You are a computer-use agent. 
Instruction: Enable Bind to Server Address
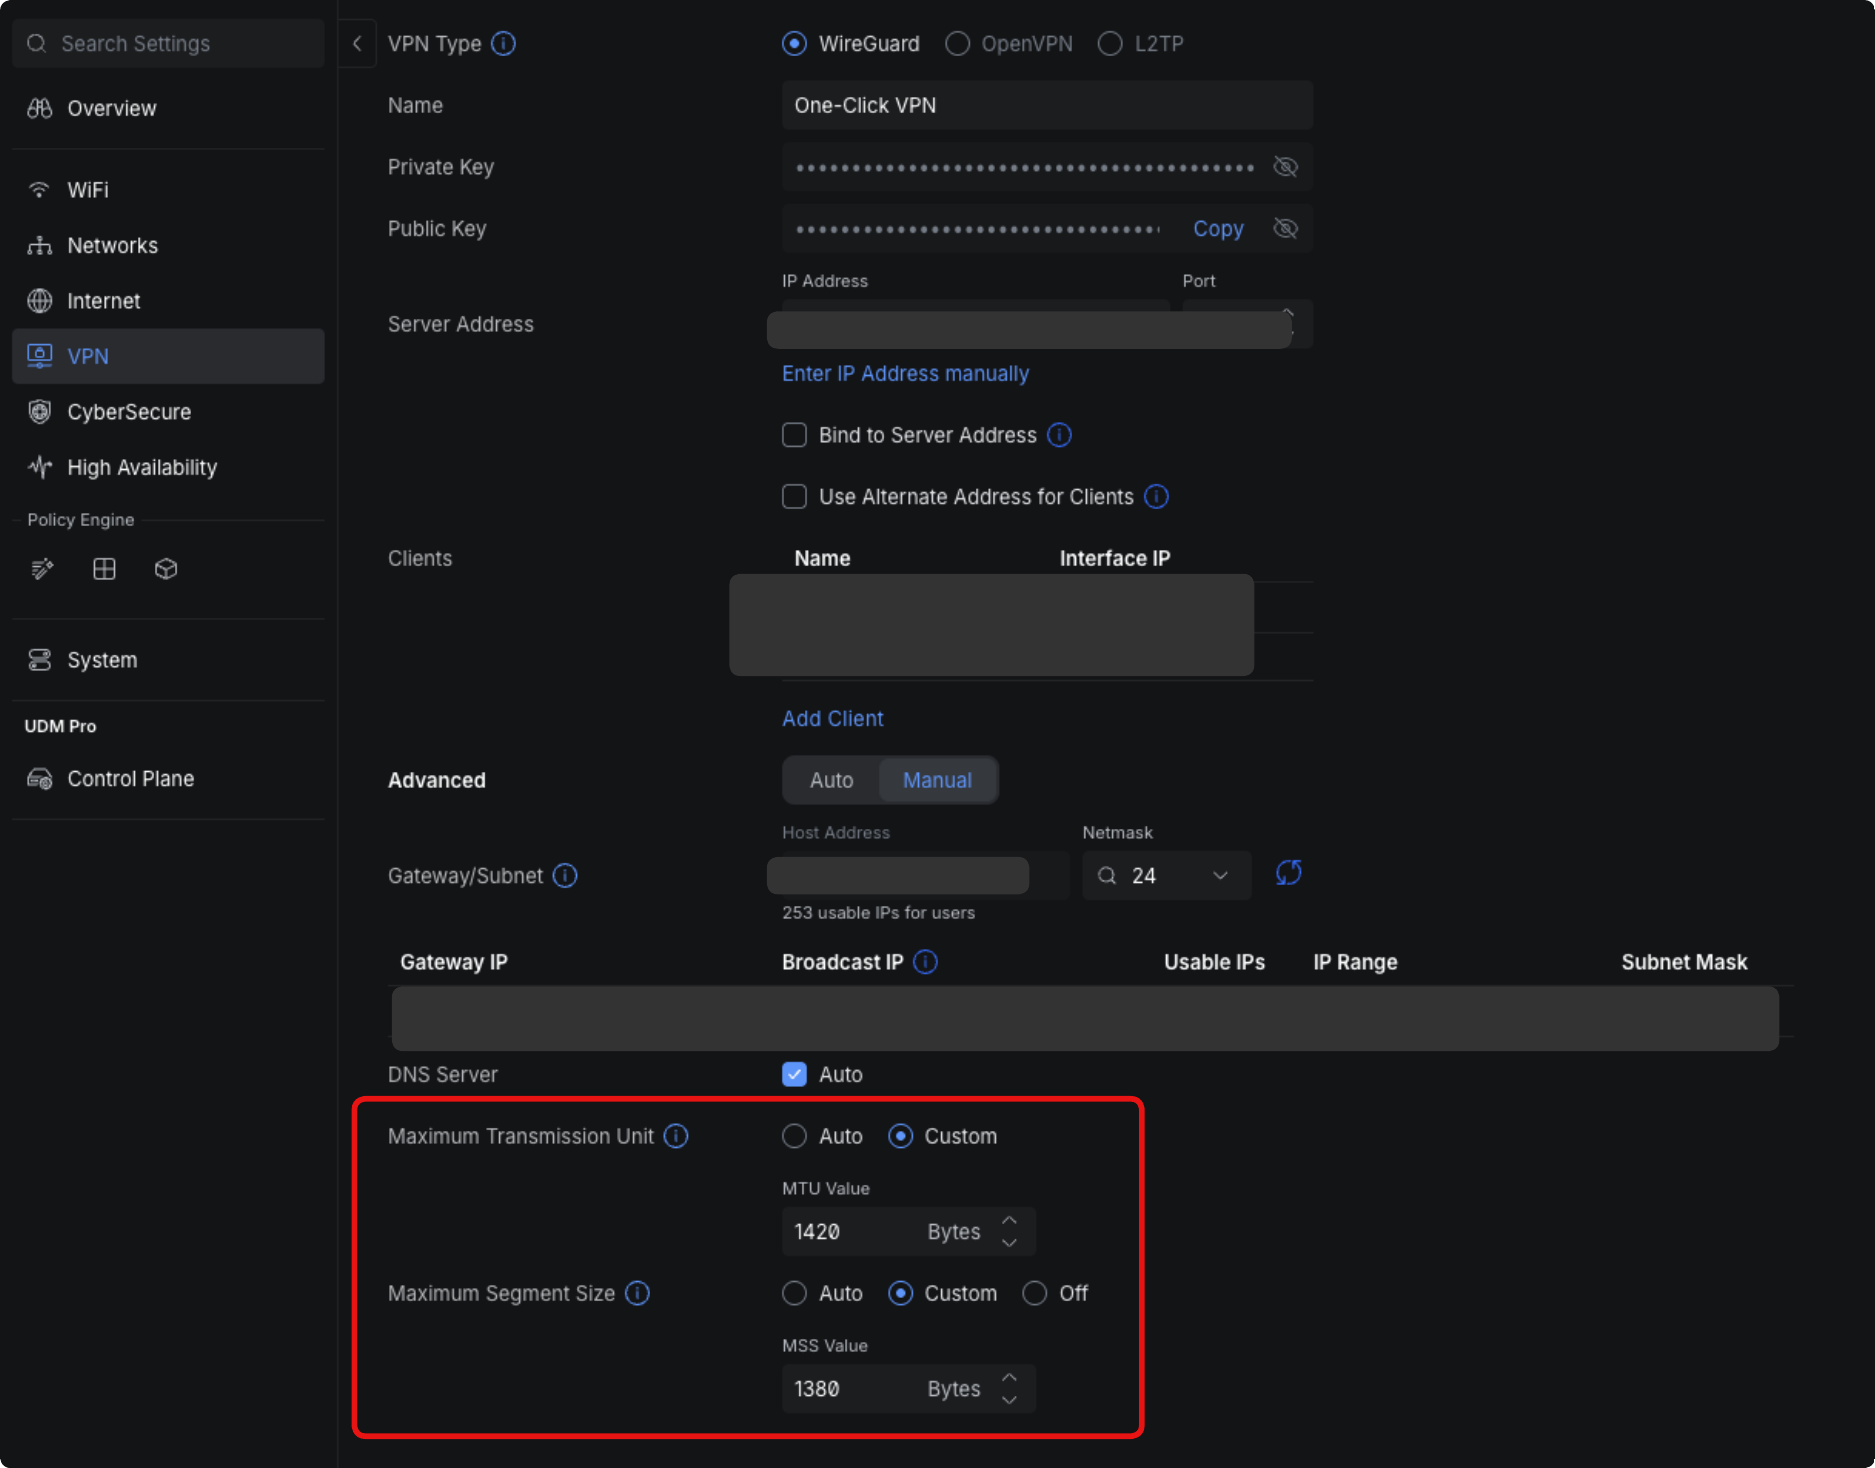pos(794,435)
